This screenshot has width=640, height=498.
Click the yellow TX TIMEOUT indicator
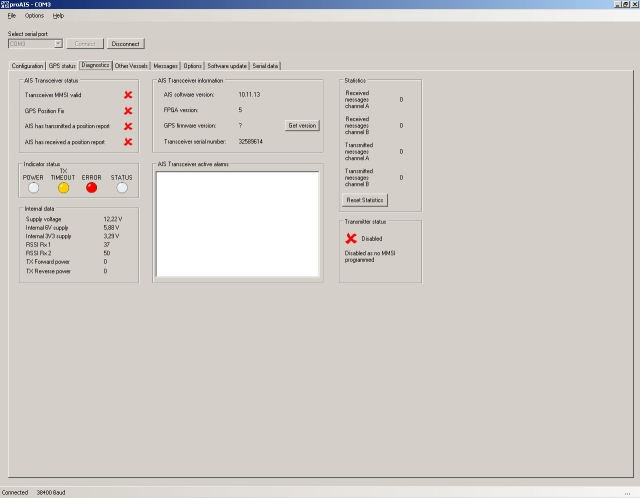63,186
